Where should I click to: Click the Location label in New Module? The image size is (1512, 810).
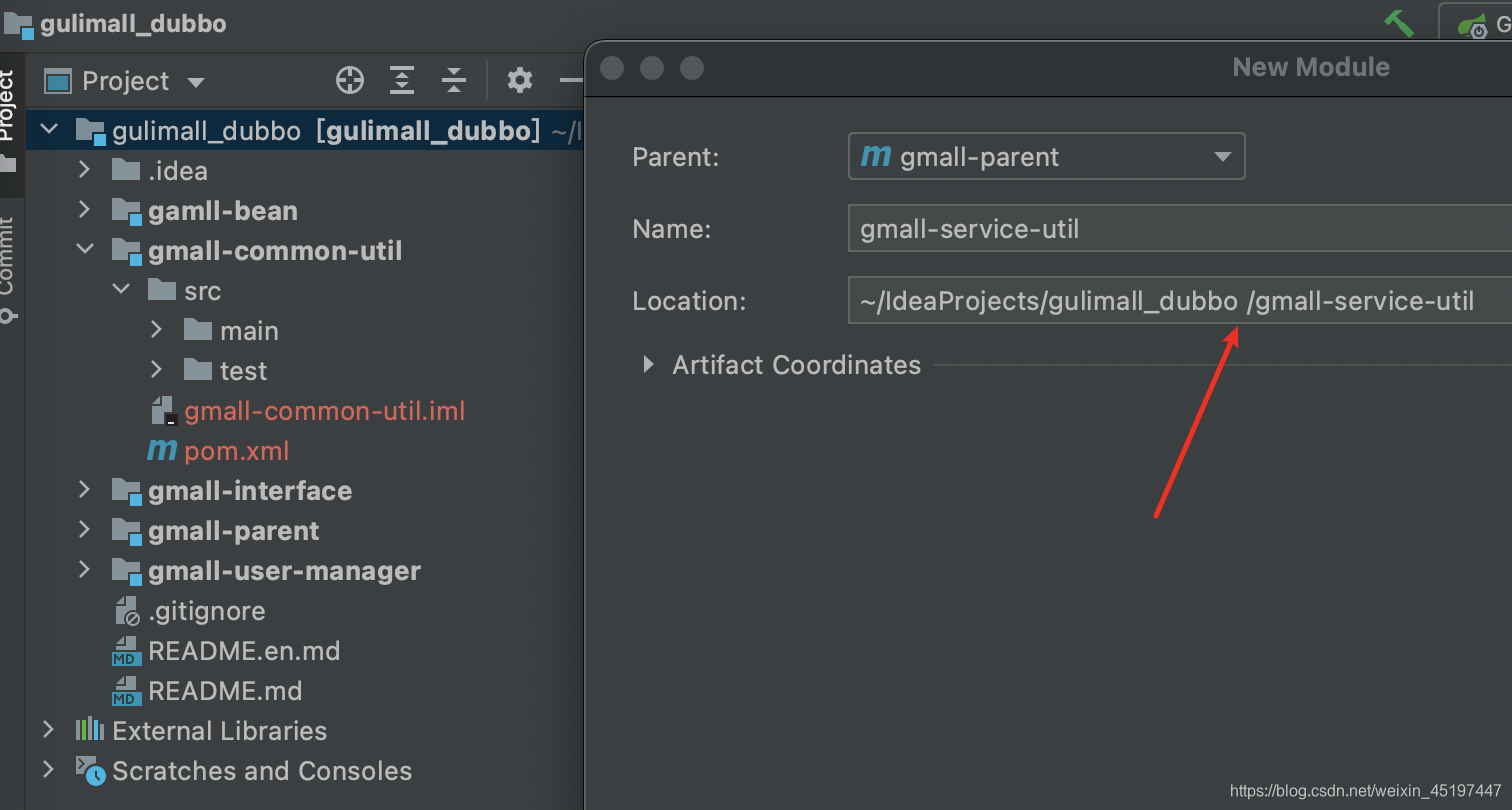point(689,300)
